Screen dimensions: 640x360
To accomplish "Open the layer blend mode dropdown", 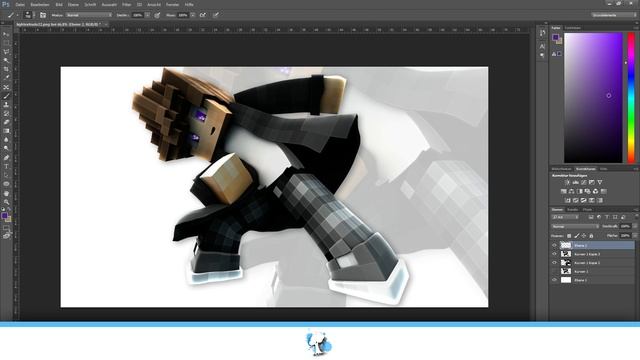I will coord(575,227).
